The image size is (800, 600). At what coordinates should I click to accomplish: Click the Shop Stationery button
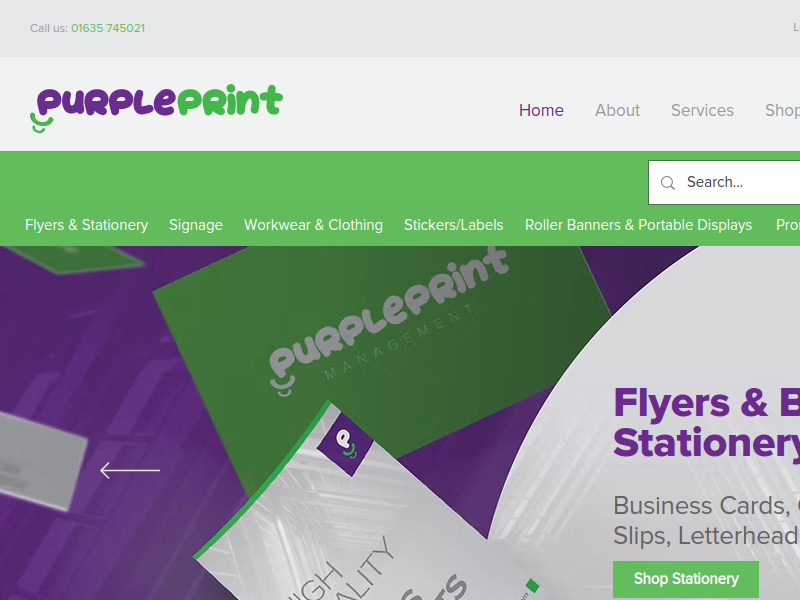686,579
